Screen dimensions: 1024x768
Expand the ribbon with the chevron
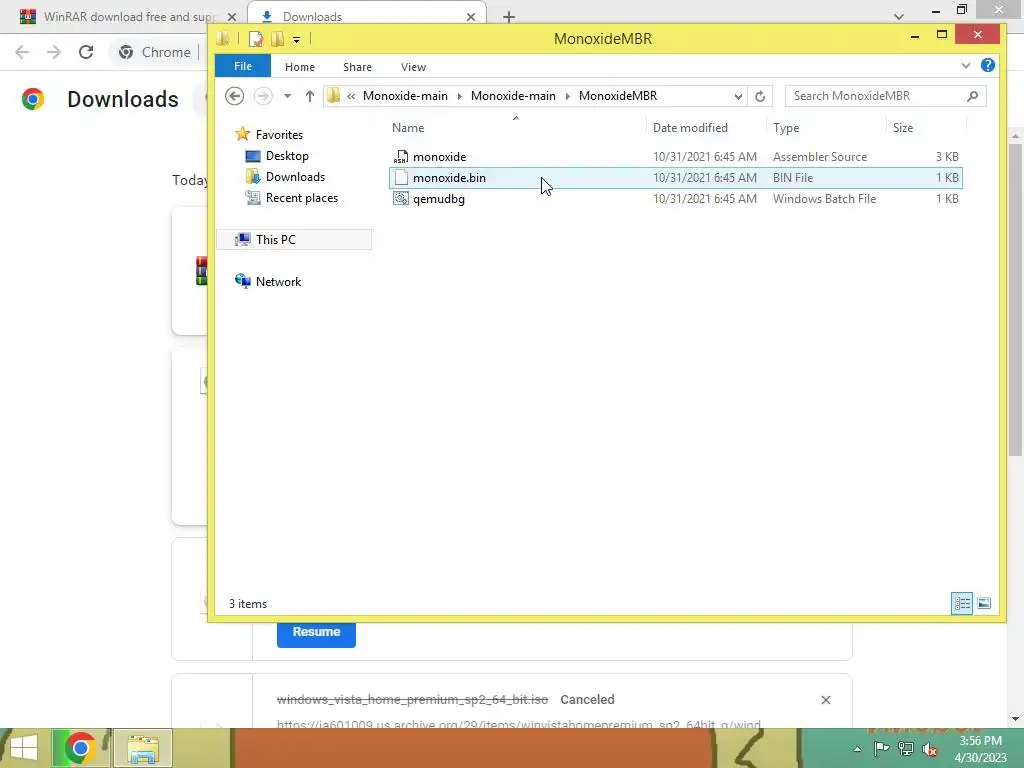point(966,65)
